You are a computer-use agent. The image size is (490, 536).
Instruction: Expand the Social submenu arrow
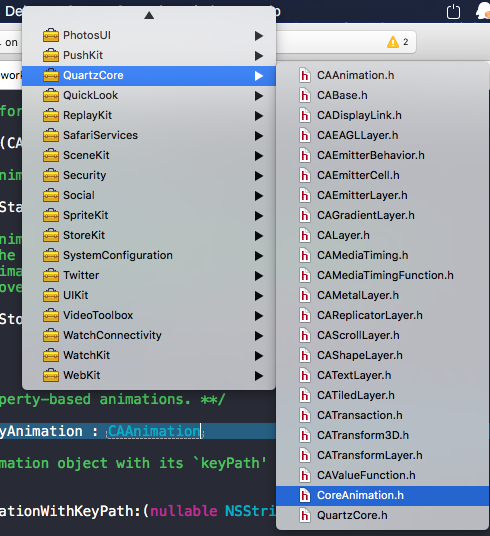[x=259, y=196]
